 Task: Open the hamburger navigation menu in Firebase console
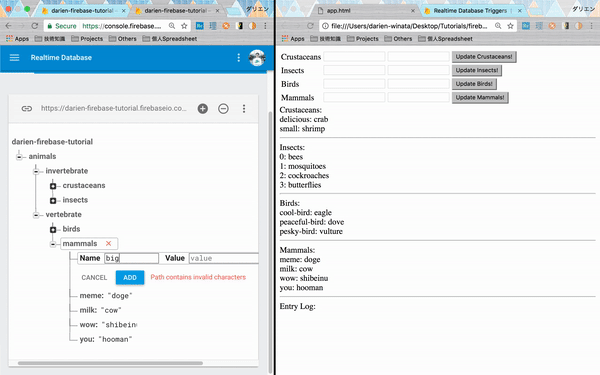(x=15, y=57)
